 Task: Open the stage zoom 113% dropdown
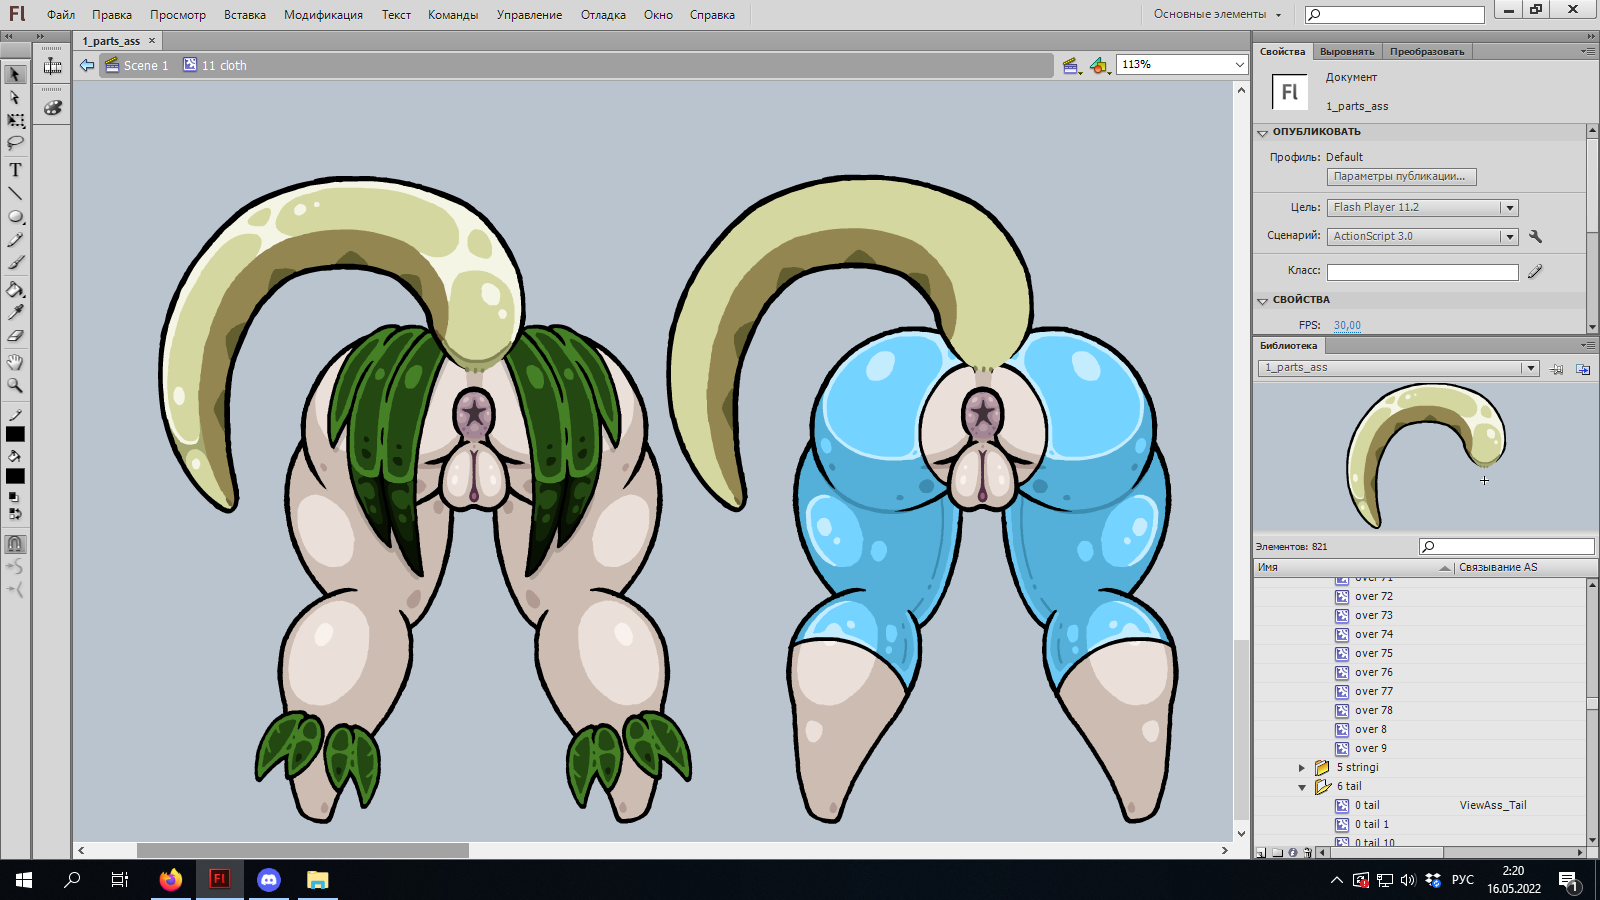(x=1239, y=65)
